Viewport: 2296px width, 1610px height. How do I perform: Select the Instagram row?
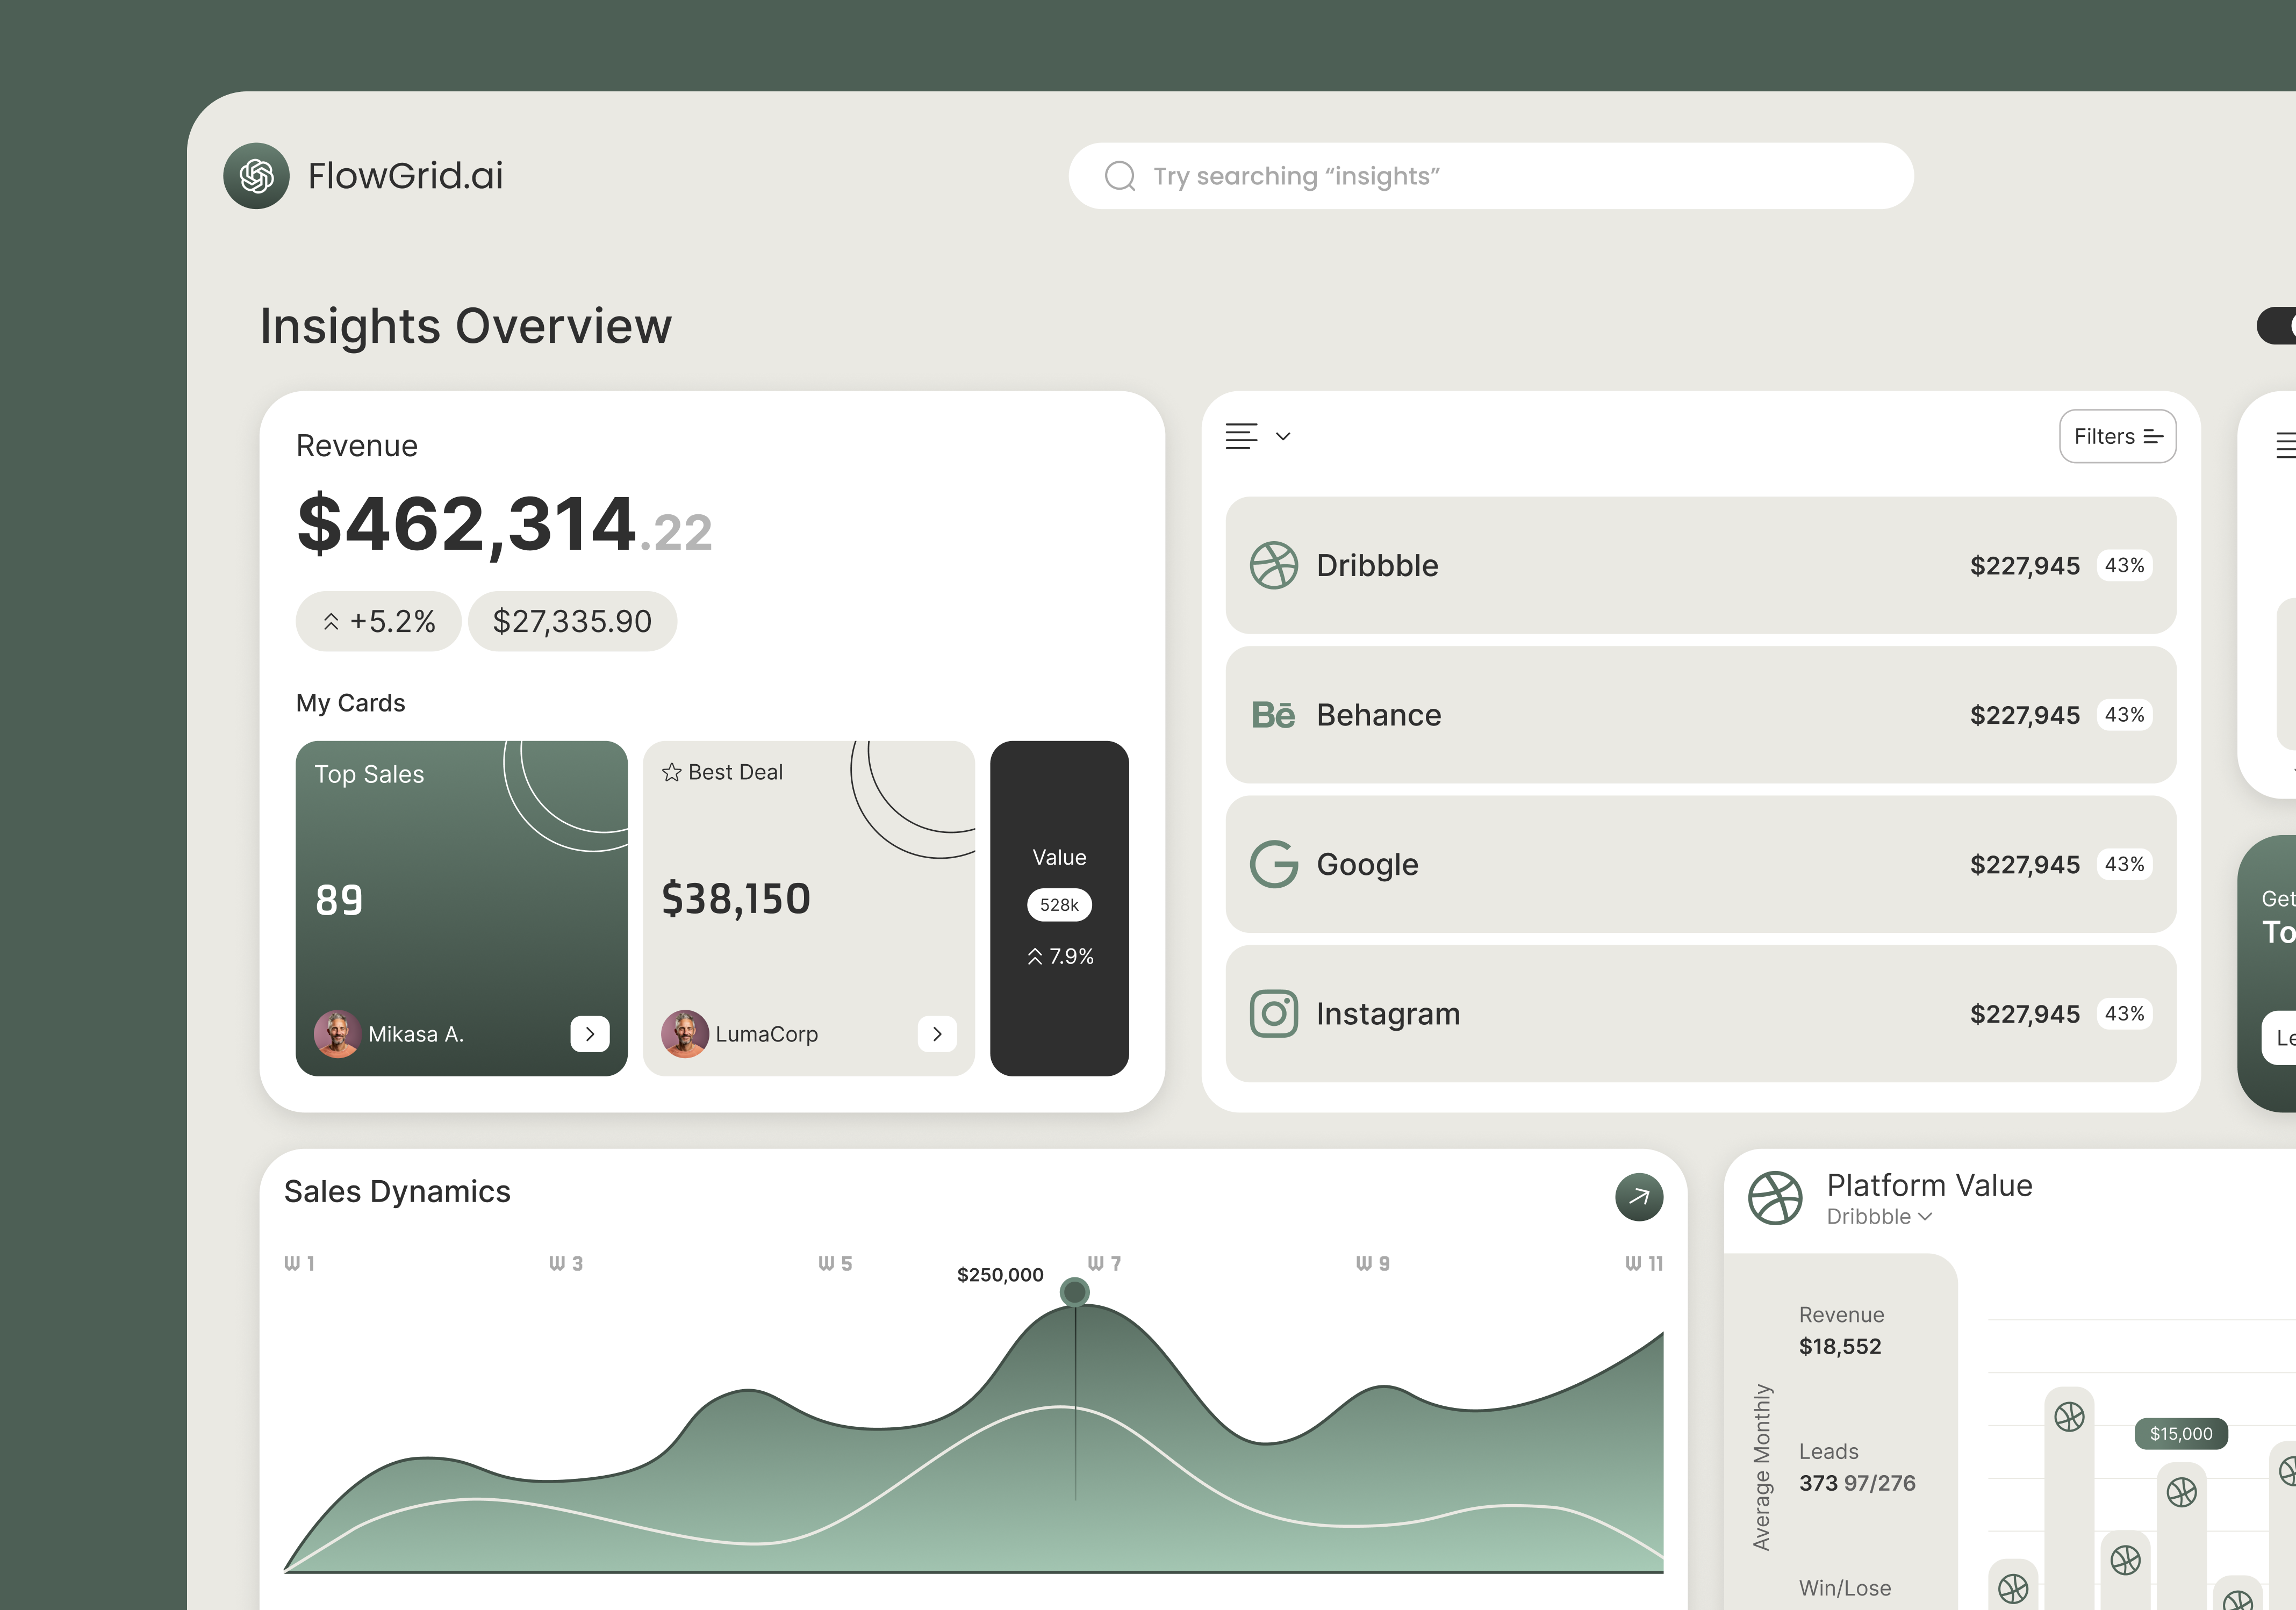click(x=1700, y=1014)
